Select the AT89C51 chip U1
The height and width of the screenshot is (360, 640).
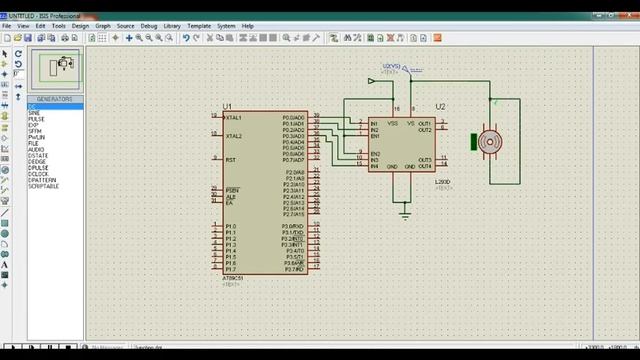pyautogui.click(x=265, y=193)
